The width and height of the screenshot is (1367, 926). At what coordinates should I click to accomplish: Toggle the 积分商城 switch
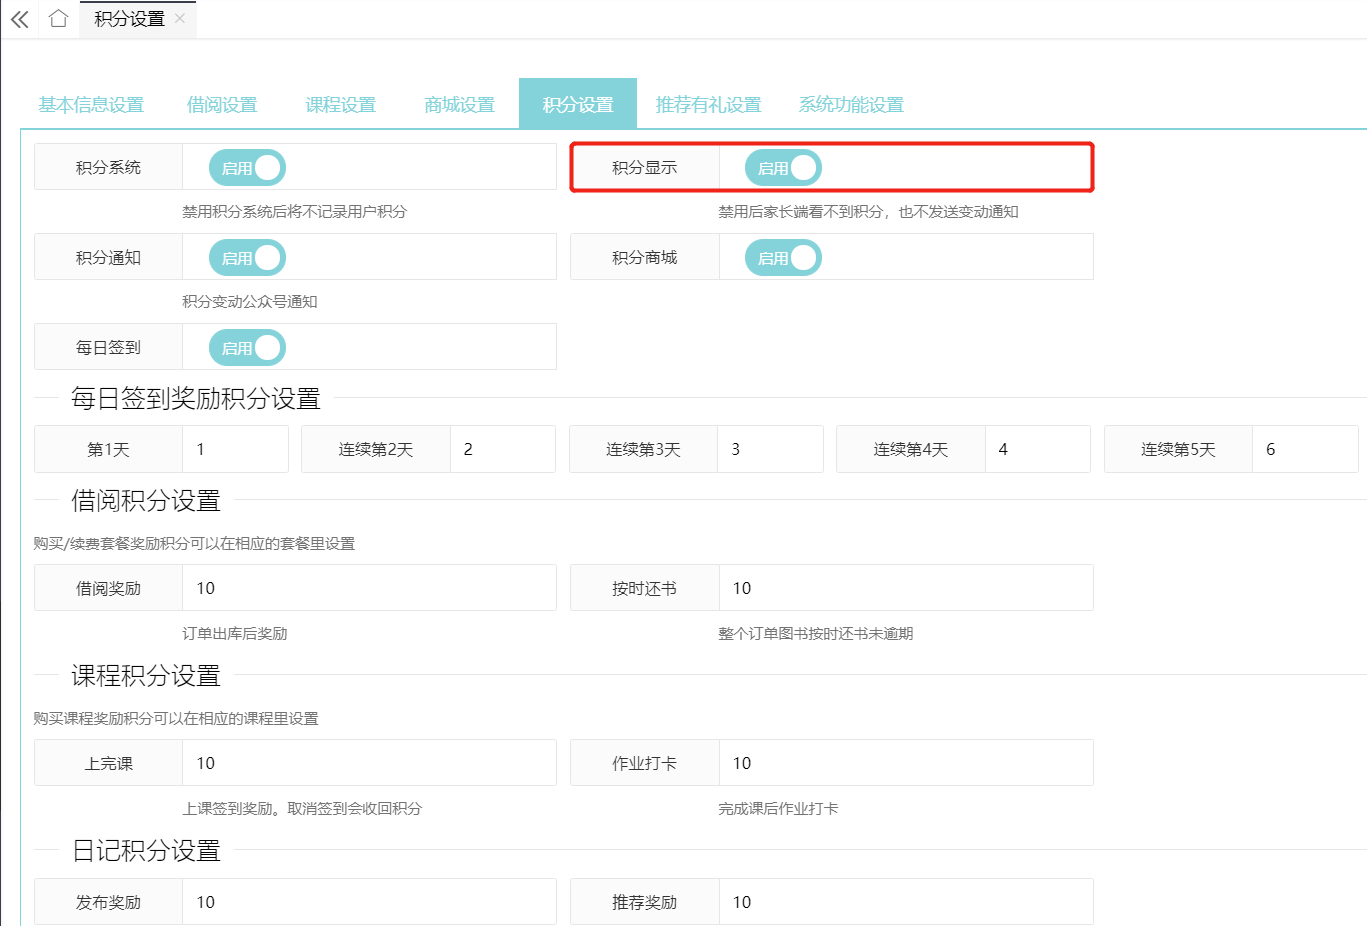point(783,258)
